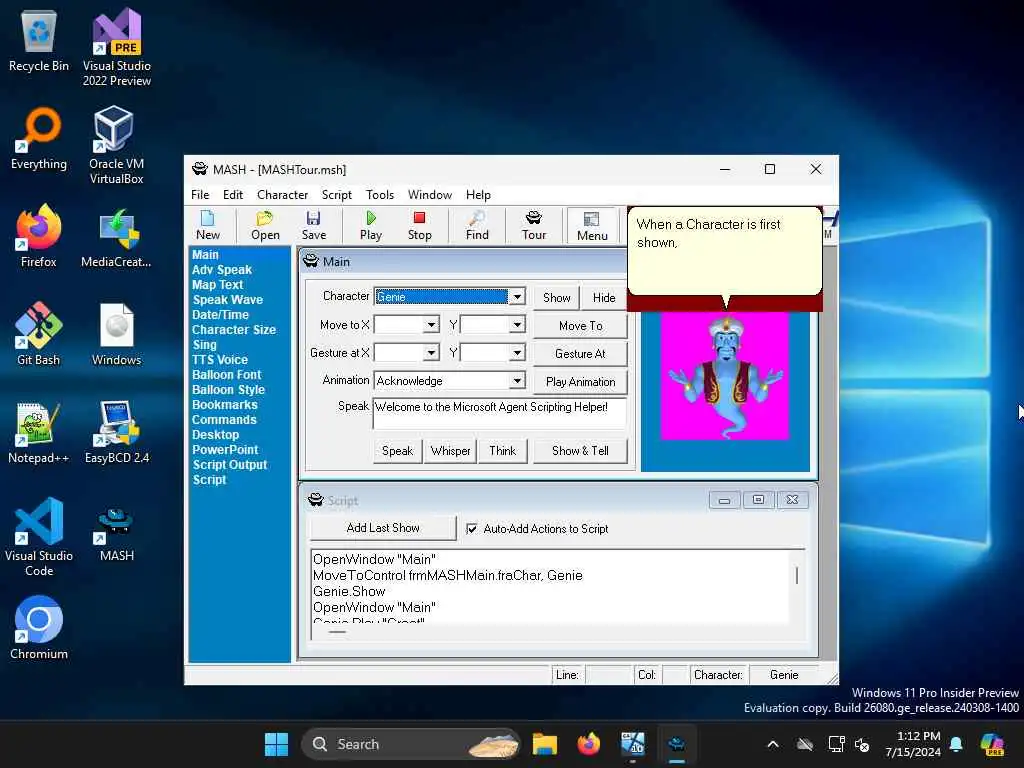Select Visual Studio 2022 Preview desktop icon
This screenshot has height=768, width=1024.
point(117,47)
